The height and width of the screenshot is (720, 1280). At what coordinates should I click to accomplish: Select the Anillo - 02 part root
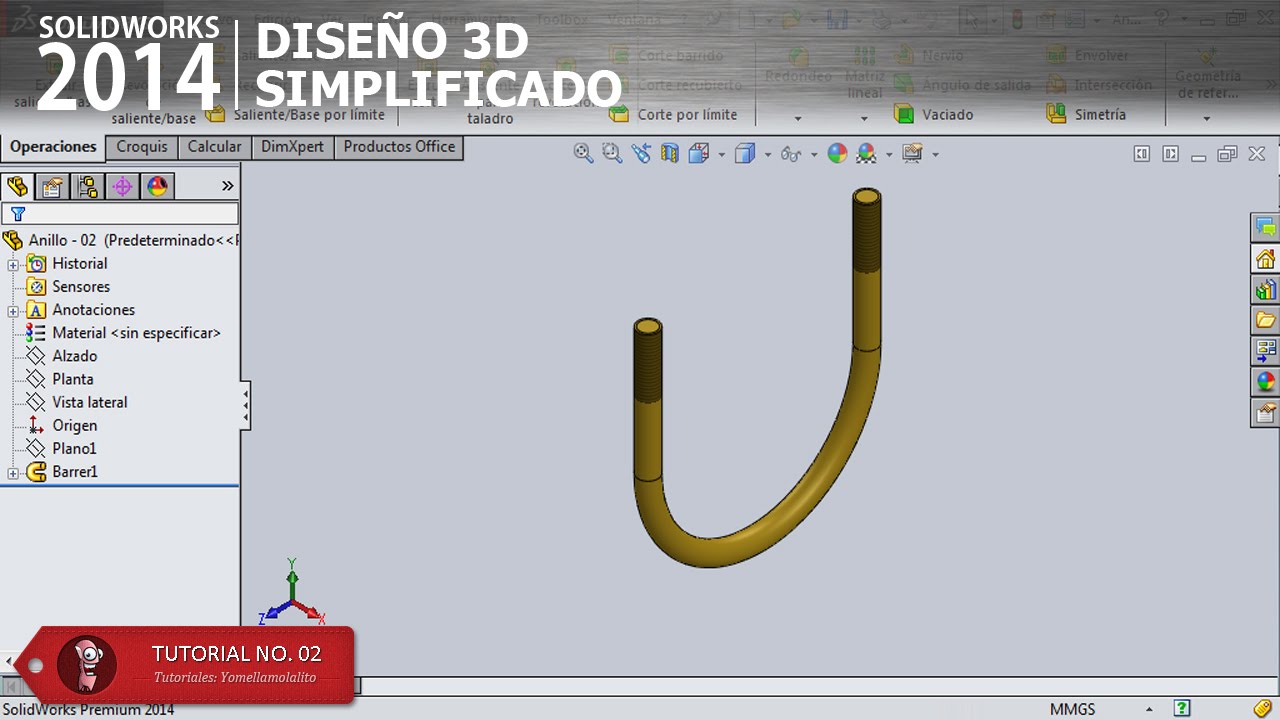pos(122,240)
